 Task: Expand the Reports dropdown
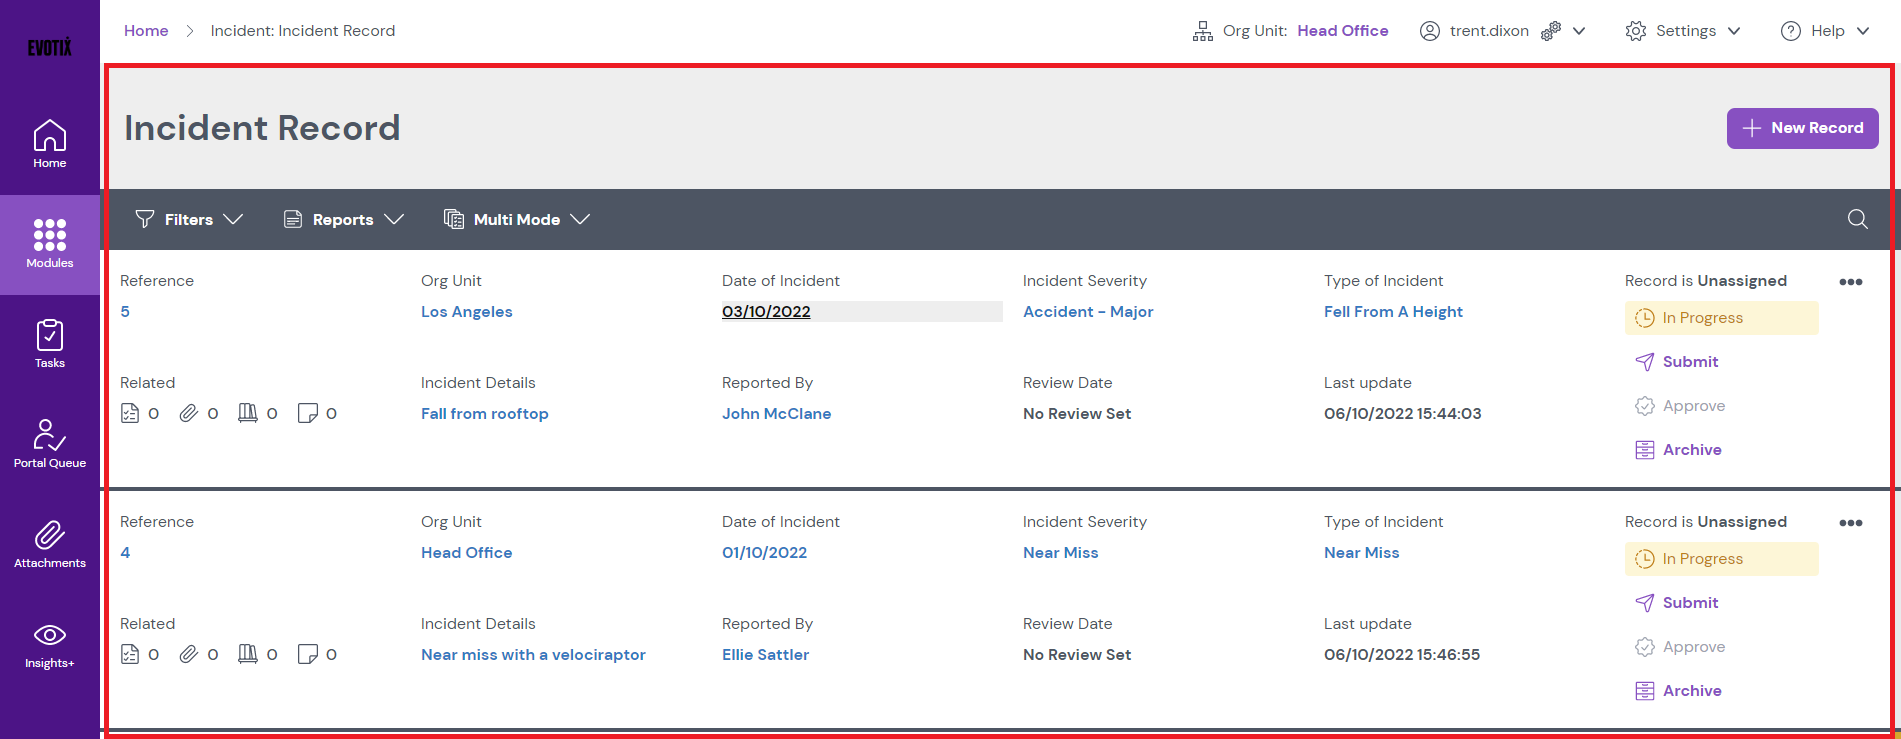[343, 219]
